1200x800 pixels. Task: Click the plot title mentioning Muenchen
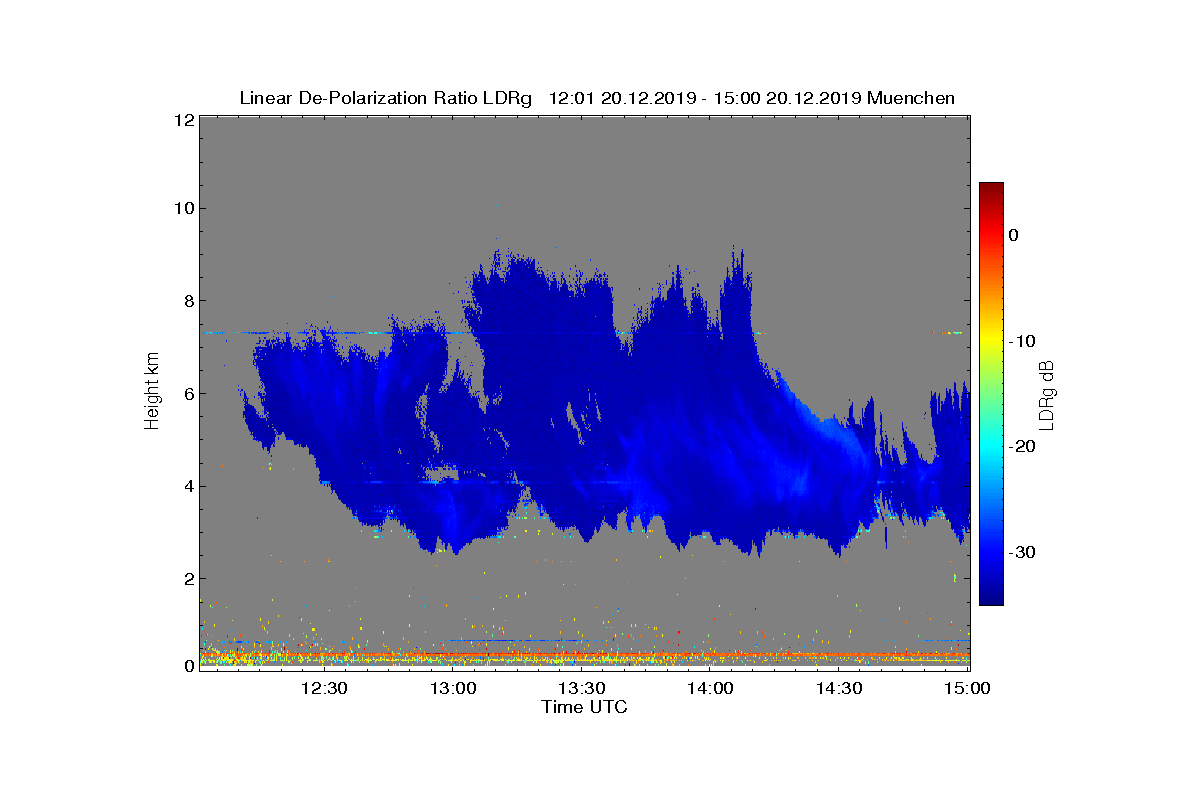597,98
